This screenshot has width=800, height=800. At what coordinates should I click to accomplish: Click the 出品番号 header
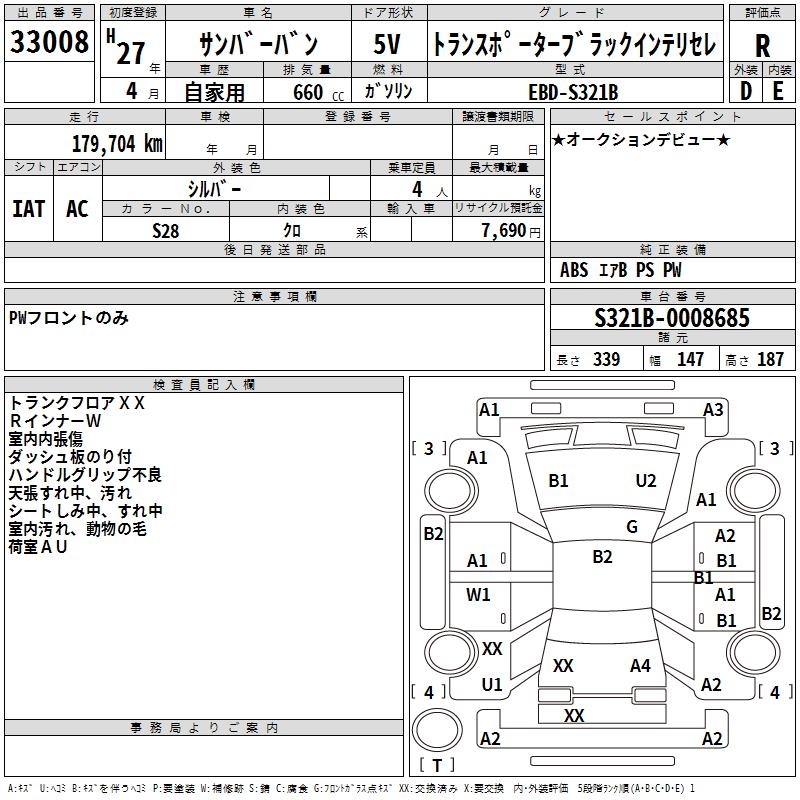pos(49,13)
